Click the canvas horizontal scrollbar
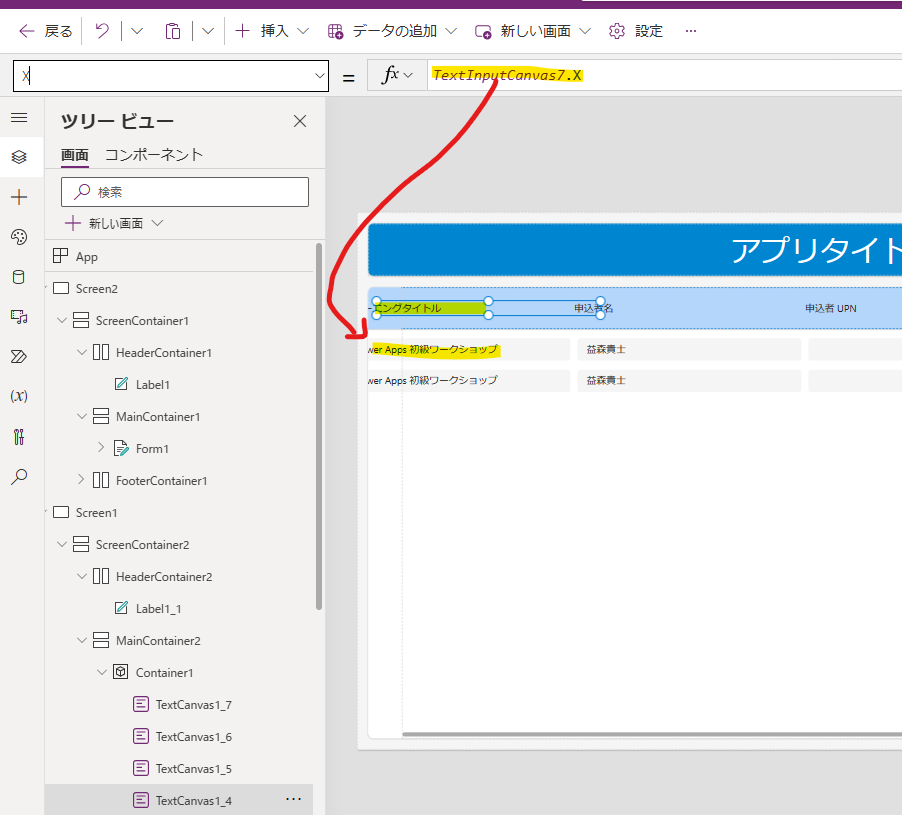902x815 pixels. coord(652,734)
